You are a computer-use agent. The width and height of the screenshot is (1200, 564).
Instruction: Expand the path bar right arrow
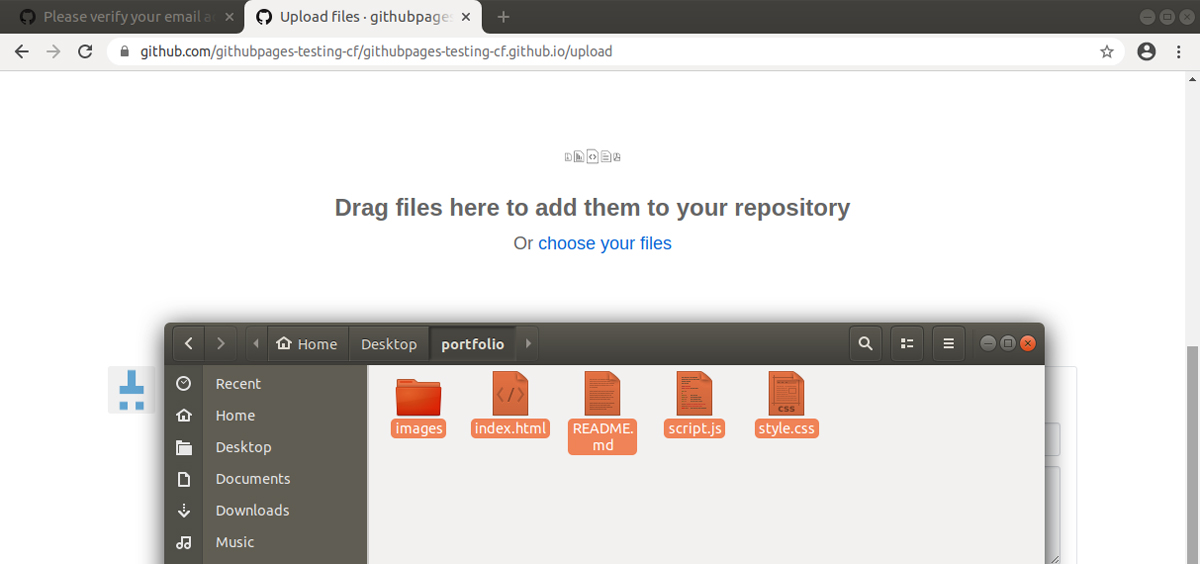click(x=528, y=344)
